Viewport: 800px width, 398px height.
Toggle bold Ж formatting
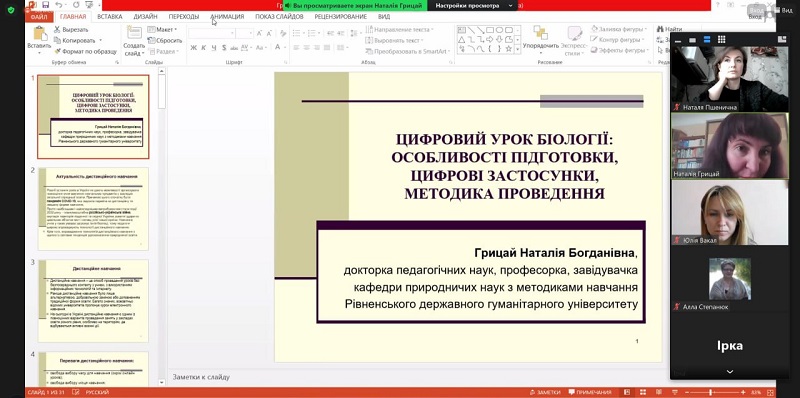click(x=193, y=47)
